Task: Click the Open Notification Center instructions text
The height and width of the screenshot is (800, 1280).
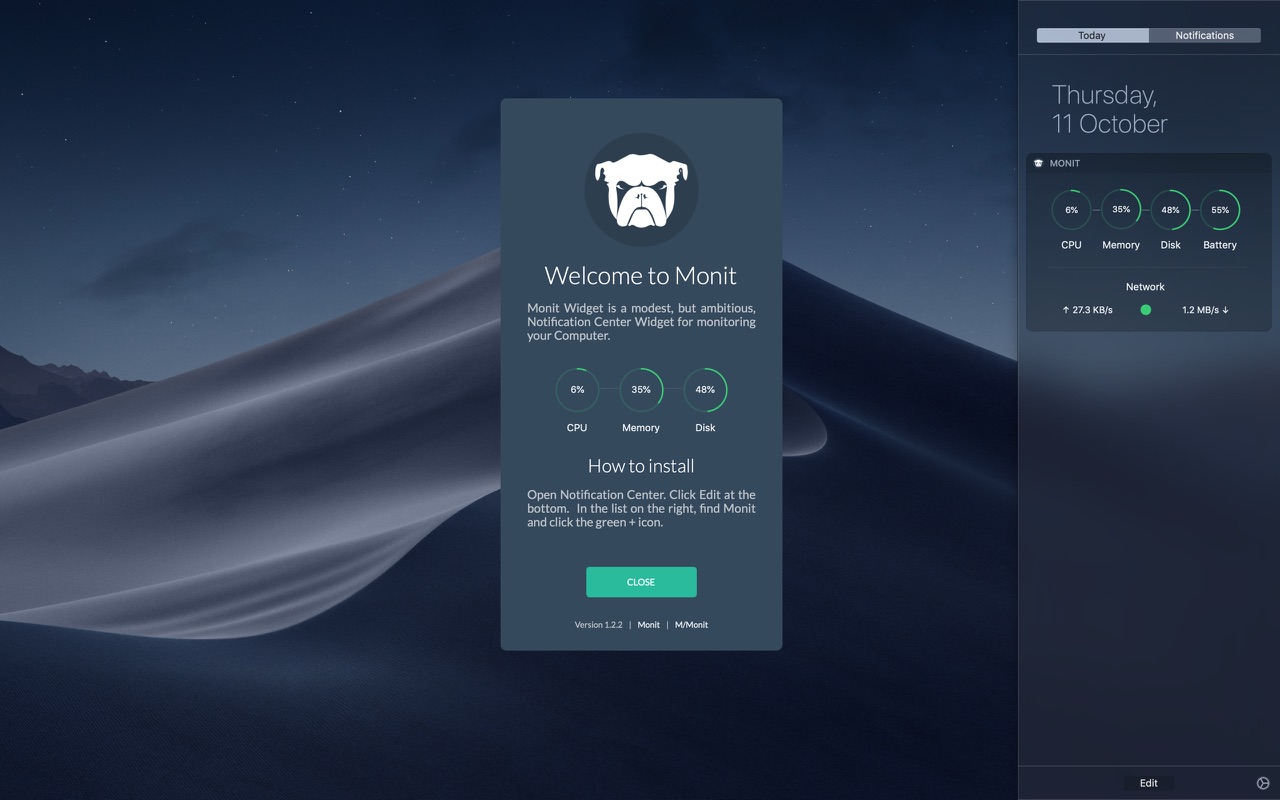Action: pyautogui.click(x=641, y=509)
